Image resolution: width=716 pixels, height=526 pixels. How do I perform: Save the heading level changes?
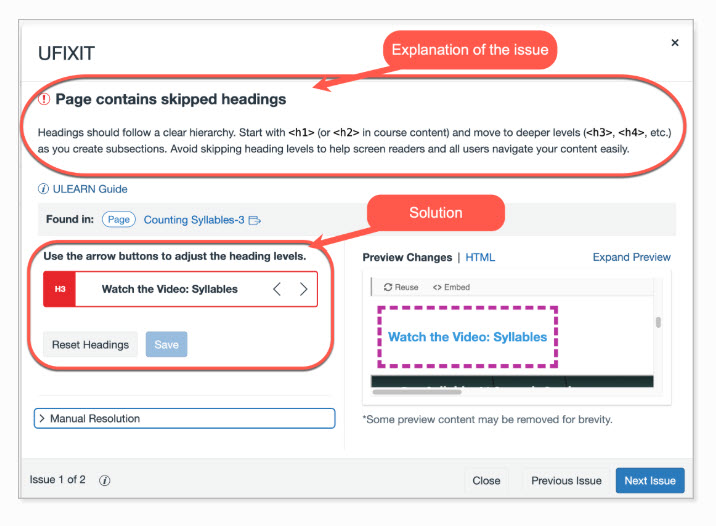coord(166,345)
